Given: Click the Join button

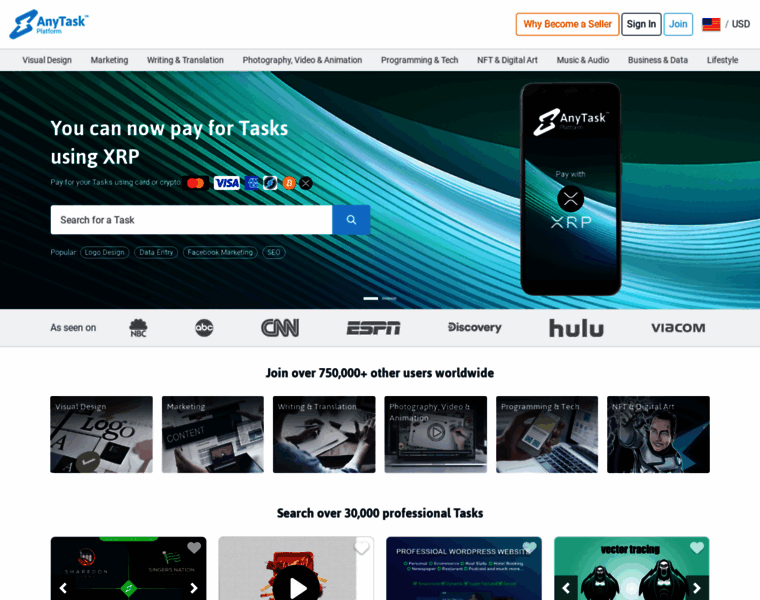Looking at the screenshot, I should (678, 24).
